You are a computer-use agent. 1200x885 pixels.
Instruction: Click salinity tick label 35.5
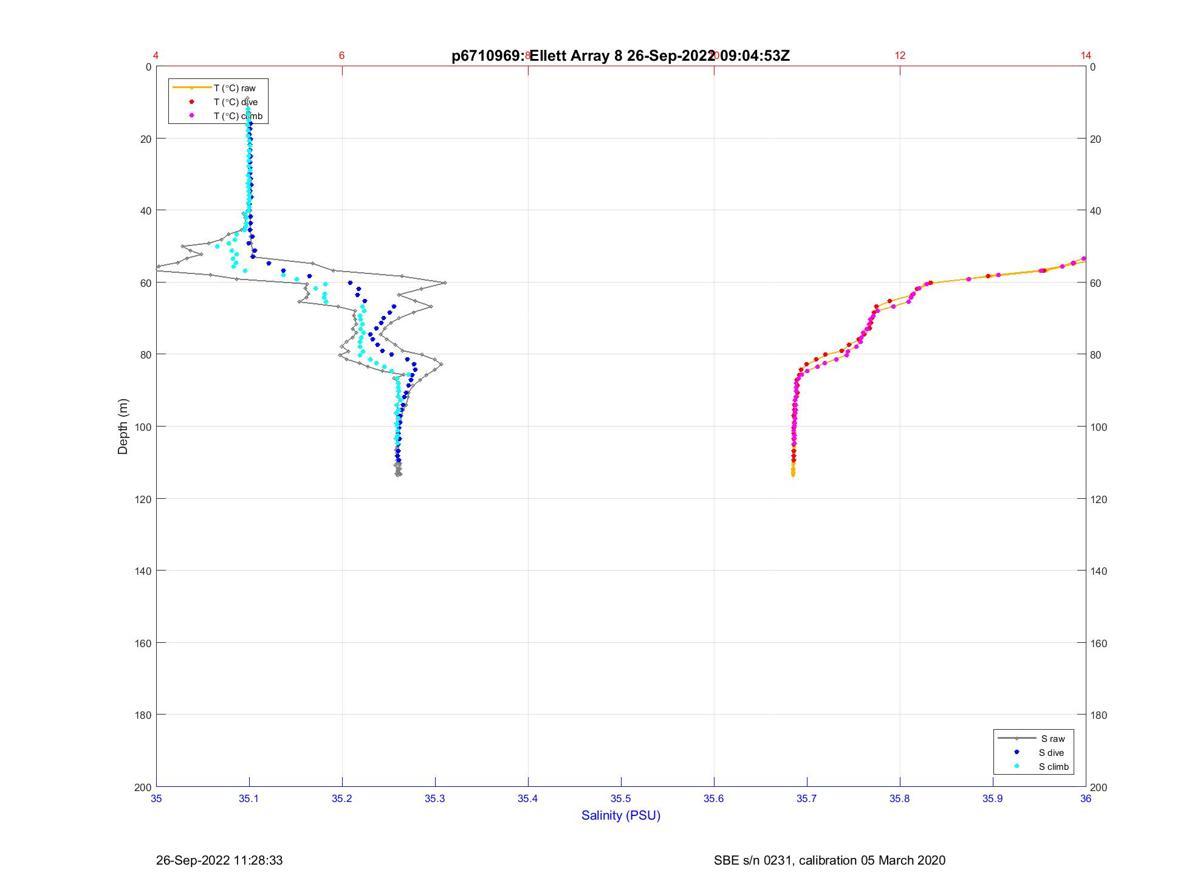pos(621,799)
